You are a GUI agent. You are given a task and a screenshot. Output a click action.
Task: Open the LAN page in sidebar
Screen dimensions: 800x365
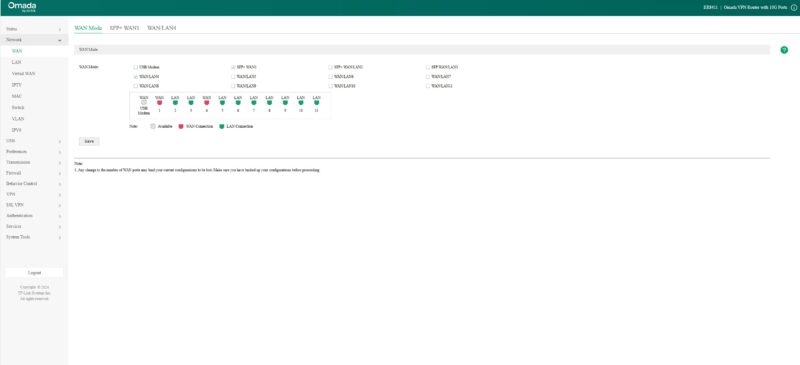pyautogui.click(x=34, y=62)
